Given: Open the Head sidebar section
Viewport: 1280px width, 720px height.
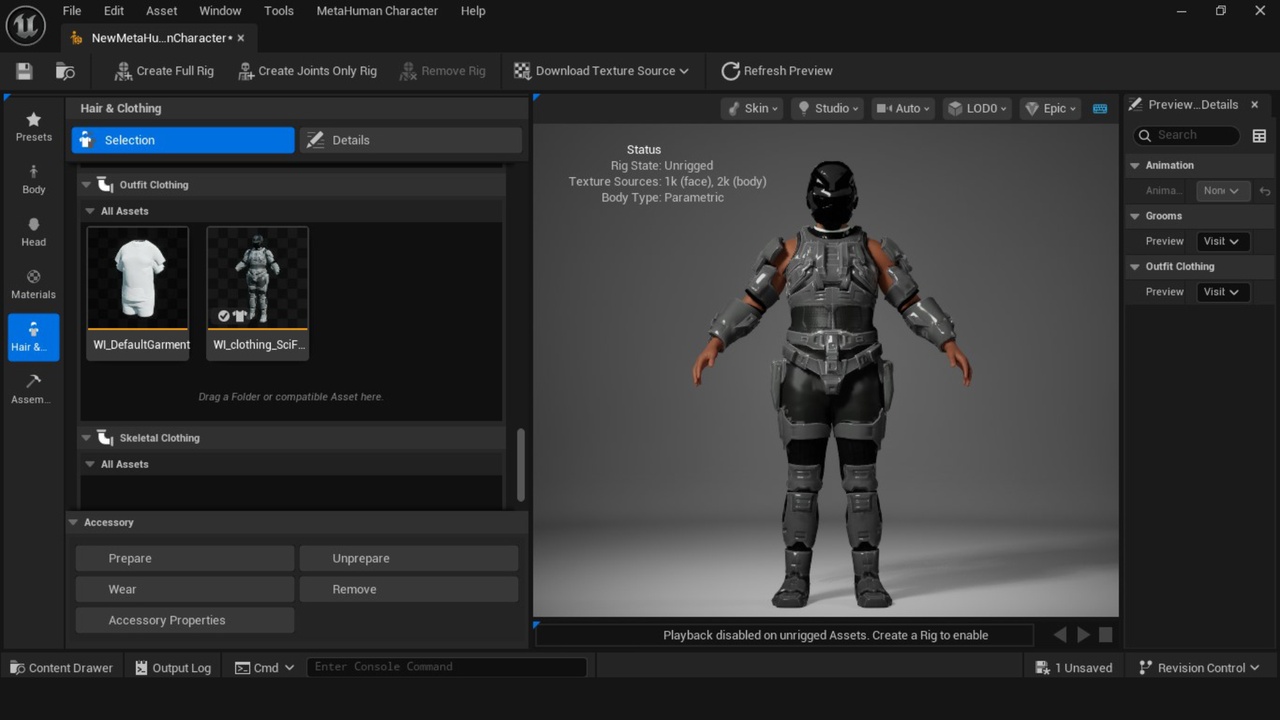Looking at the screenshot, I should (34, 232).
